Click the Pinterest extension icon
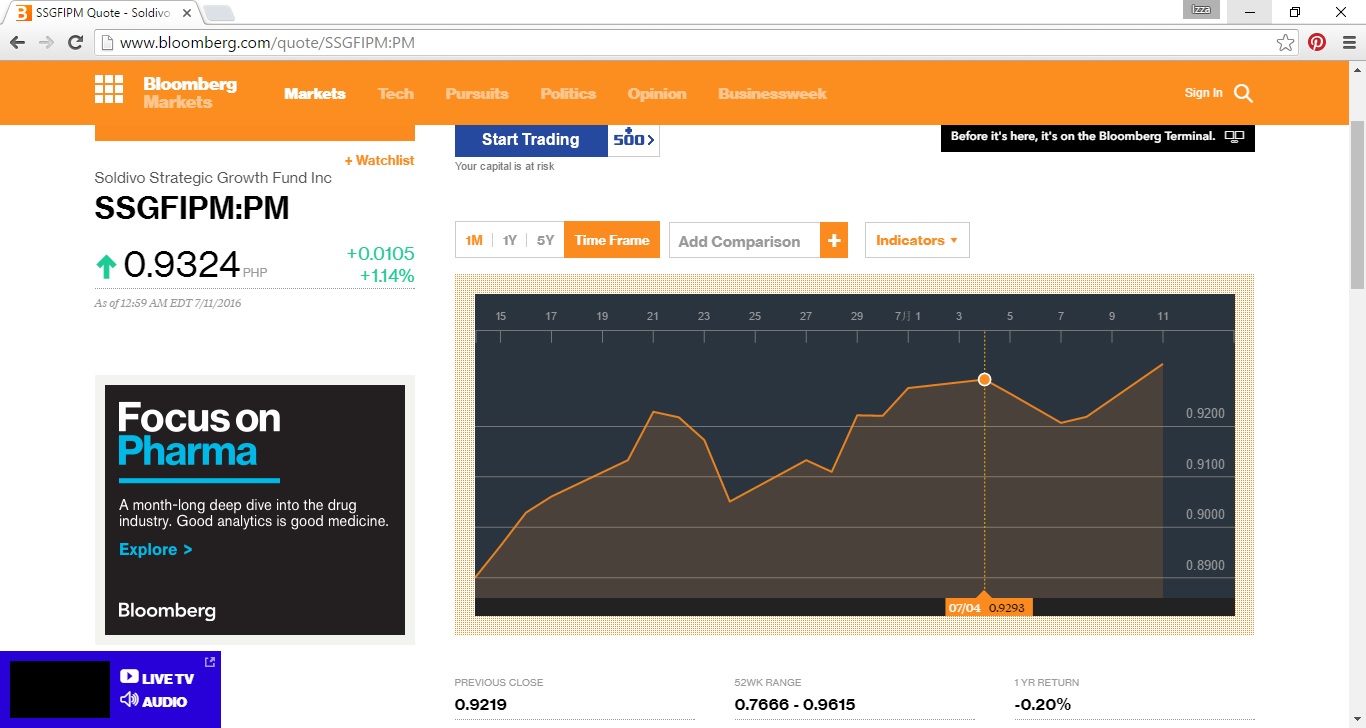This screenshot has height=728, width=1366. tap(1317, 42)
